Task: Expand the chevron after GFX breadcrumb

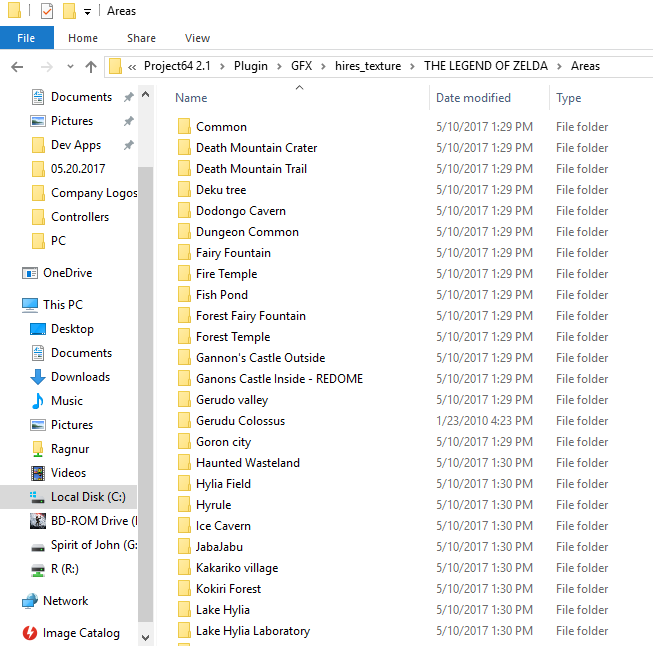Action: [323, 67]
